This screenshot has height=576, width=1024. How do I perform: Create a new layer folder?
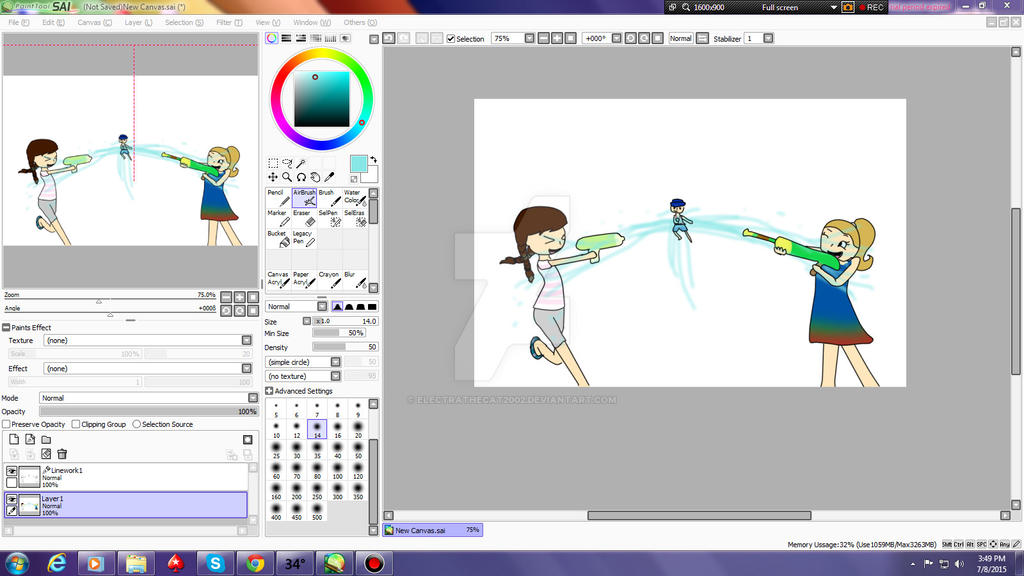click(46, 440)
